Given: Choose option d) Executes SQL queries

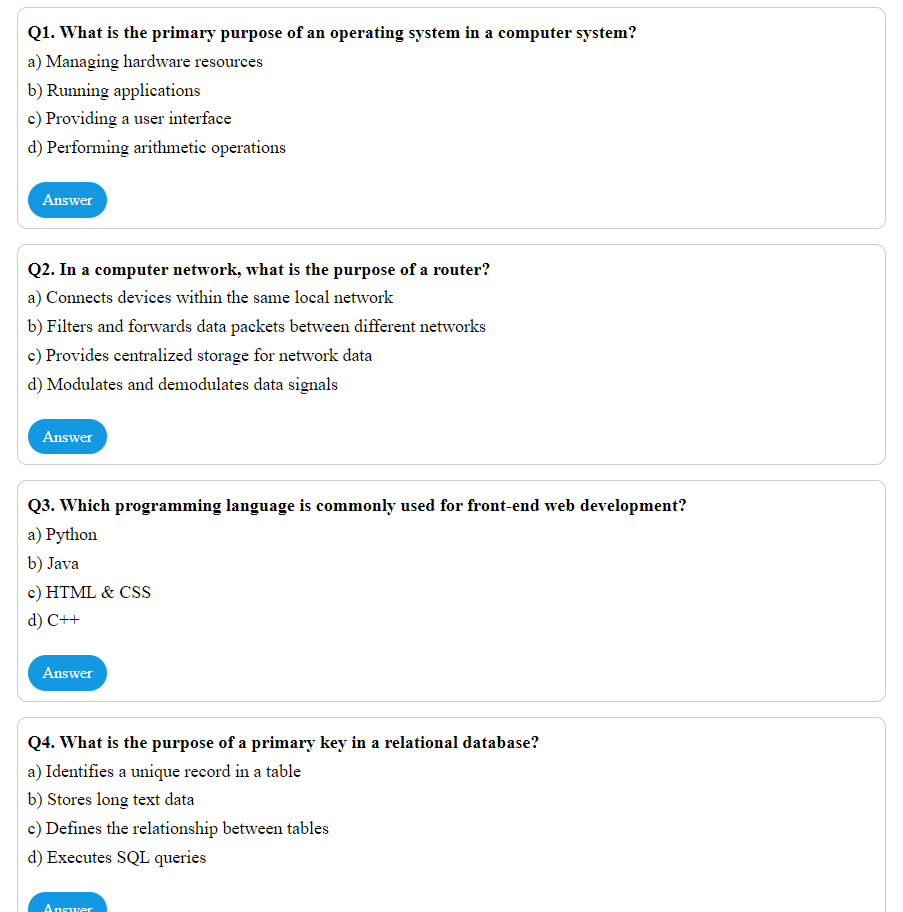Looking at the screenshot, I should point(117,857).
